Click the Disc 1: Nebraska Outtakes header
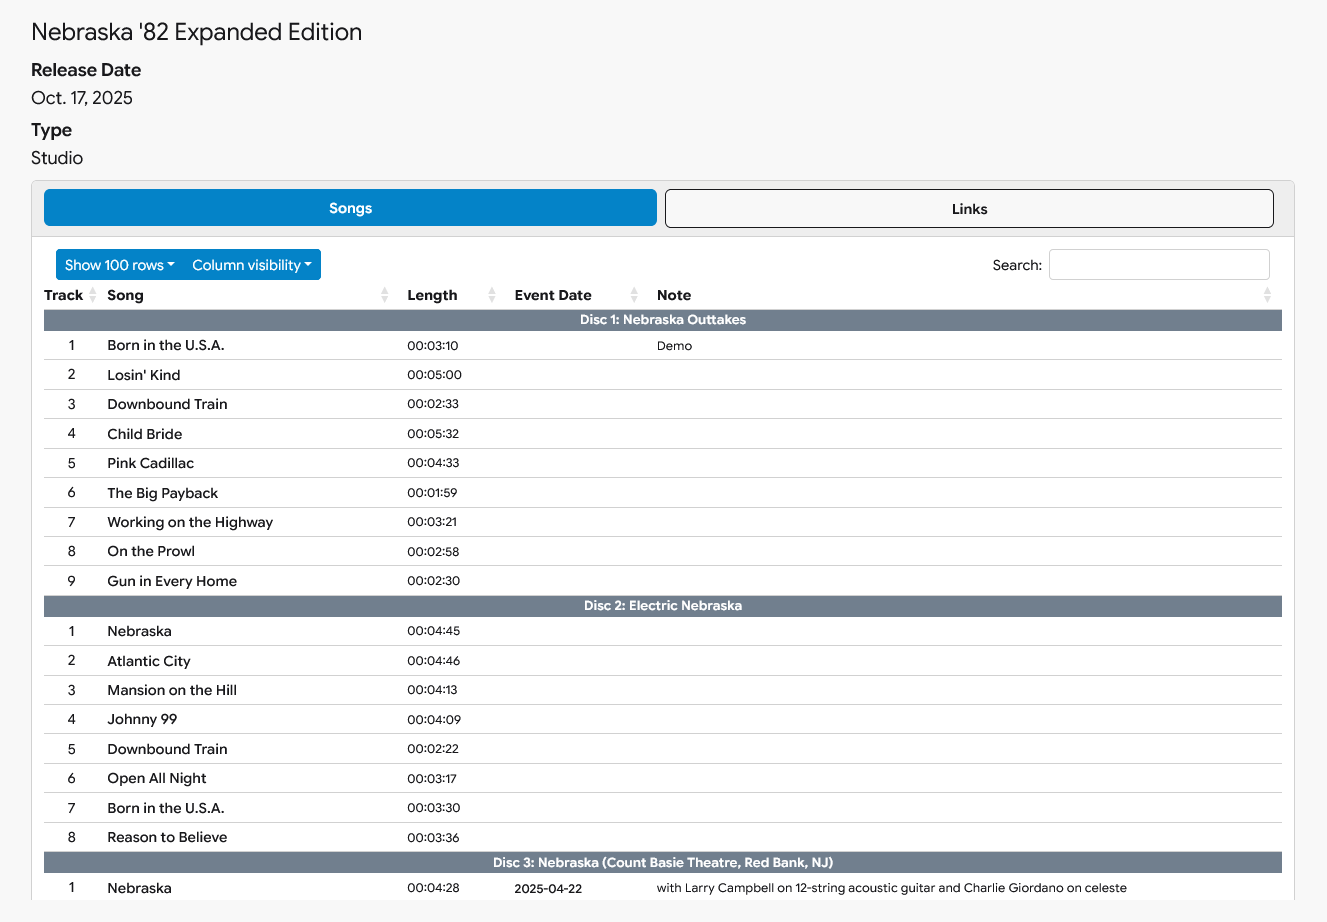Image resolution: width=1327 pixels, height=922 pixels. click(x=663, y=320)
